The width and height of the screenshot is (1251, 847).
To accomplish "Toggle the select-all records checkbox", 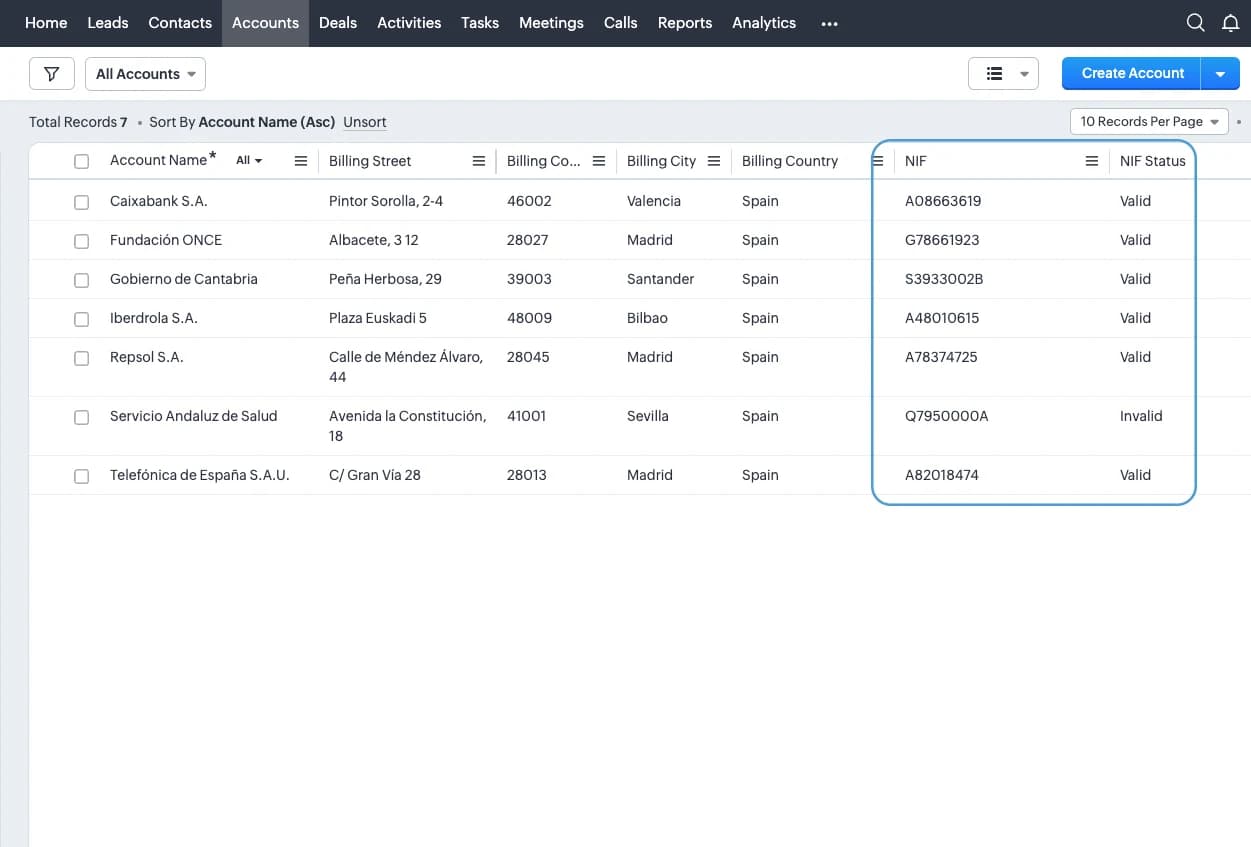I will [x=82, y=161].
